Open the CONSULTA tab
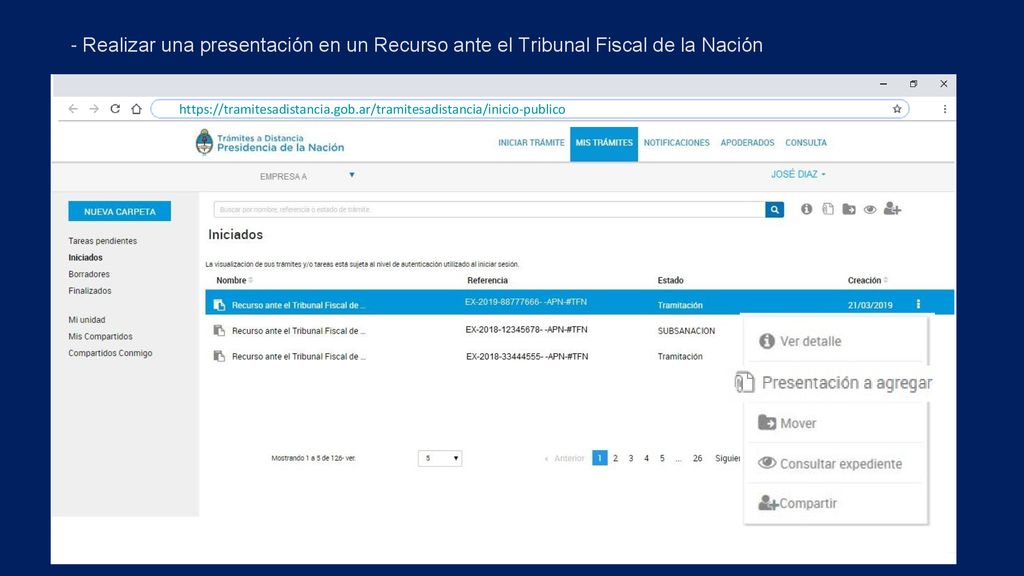This screenshot has width=1024, height=576. coord(806,142)
